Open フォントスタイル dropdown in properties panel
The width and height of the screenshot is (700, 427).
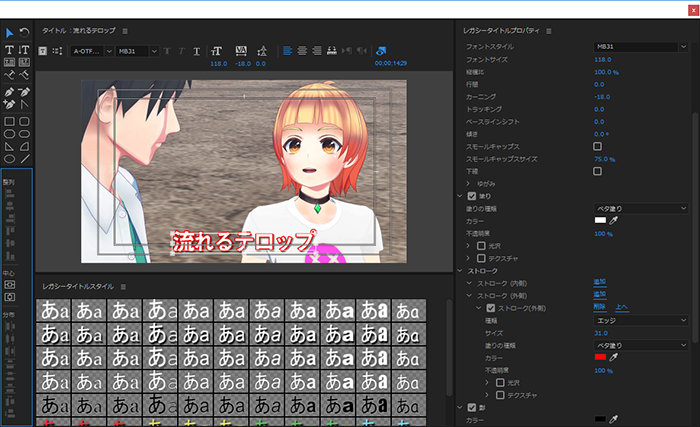click(x=640, y=46)
